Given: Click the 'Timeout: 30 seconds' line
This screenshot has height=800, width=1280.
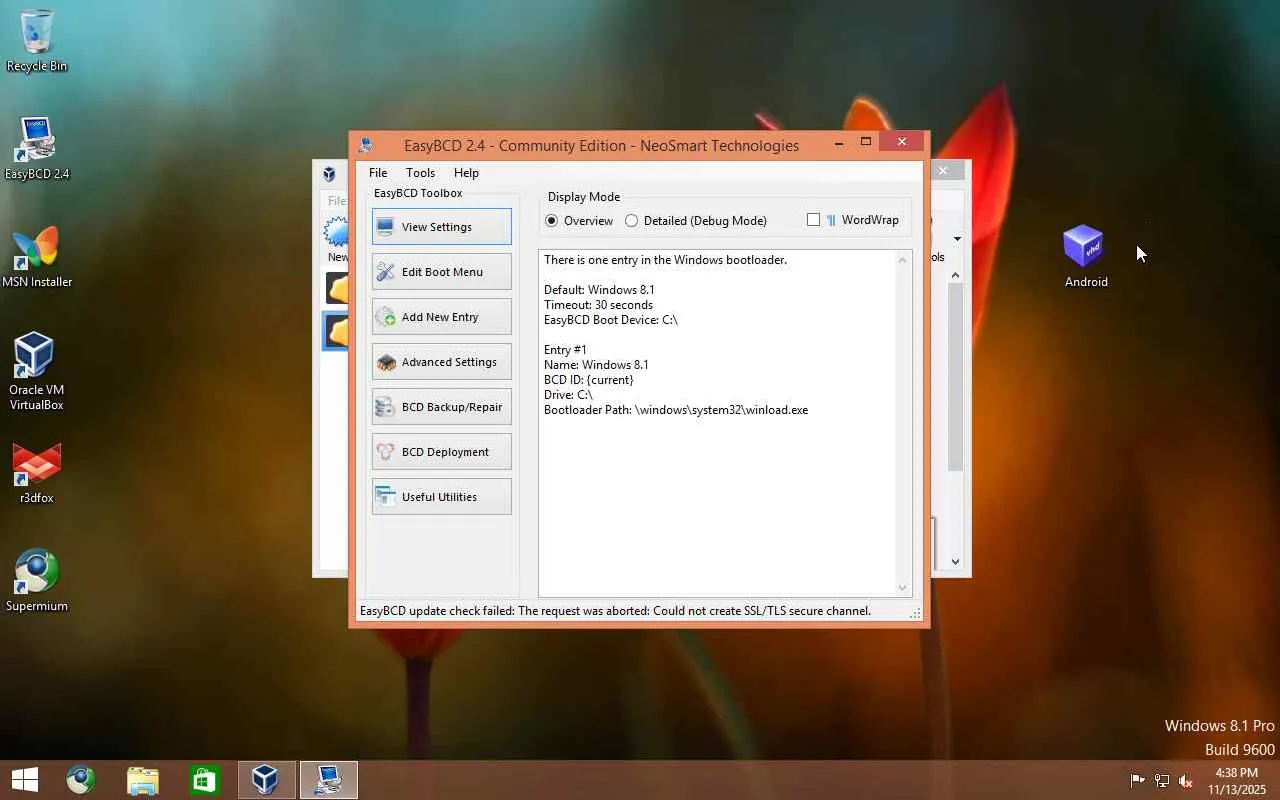Looking at the screenshot, I should [598, 305].
